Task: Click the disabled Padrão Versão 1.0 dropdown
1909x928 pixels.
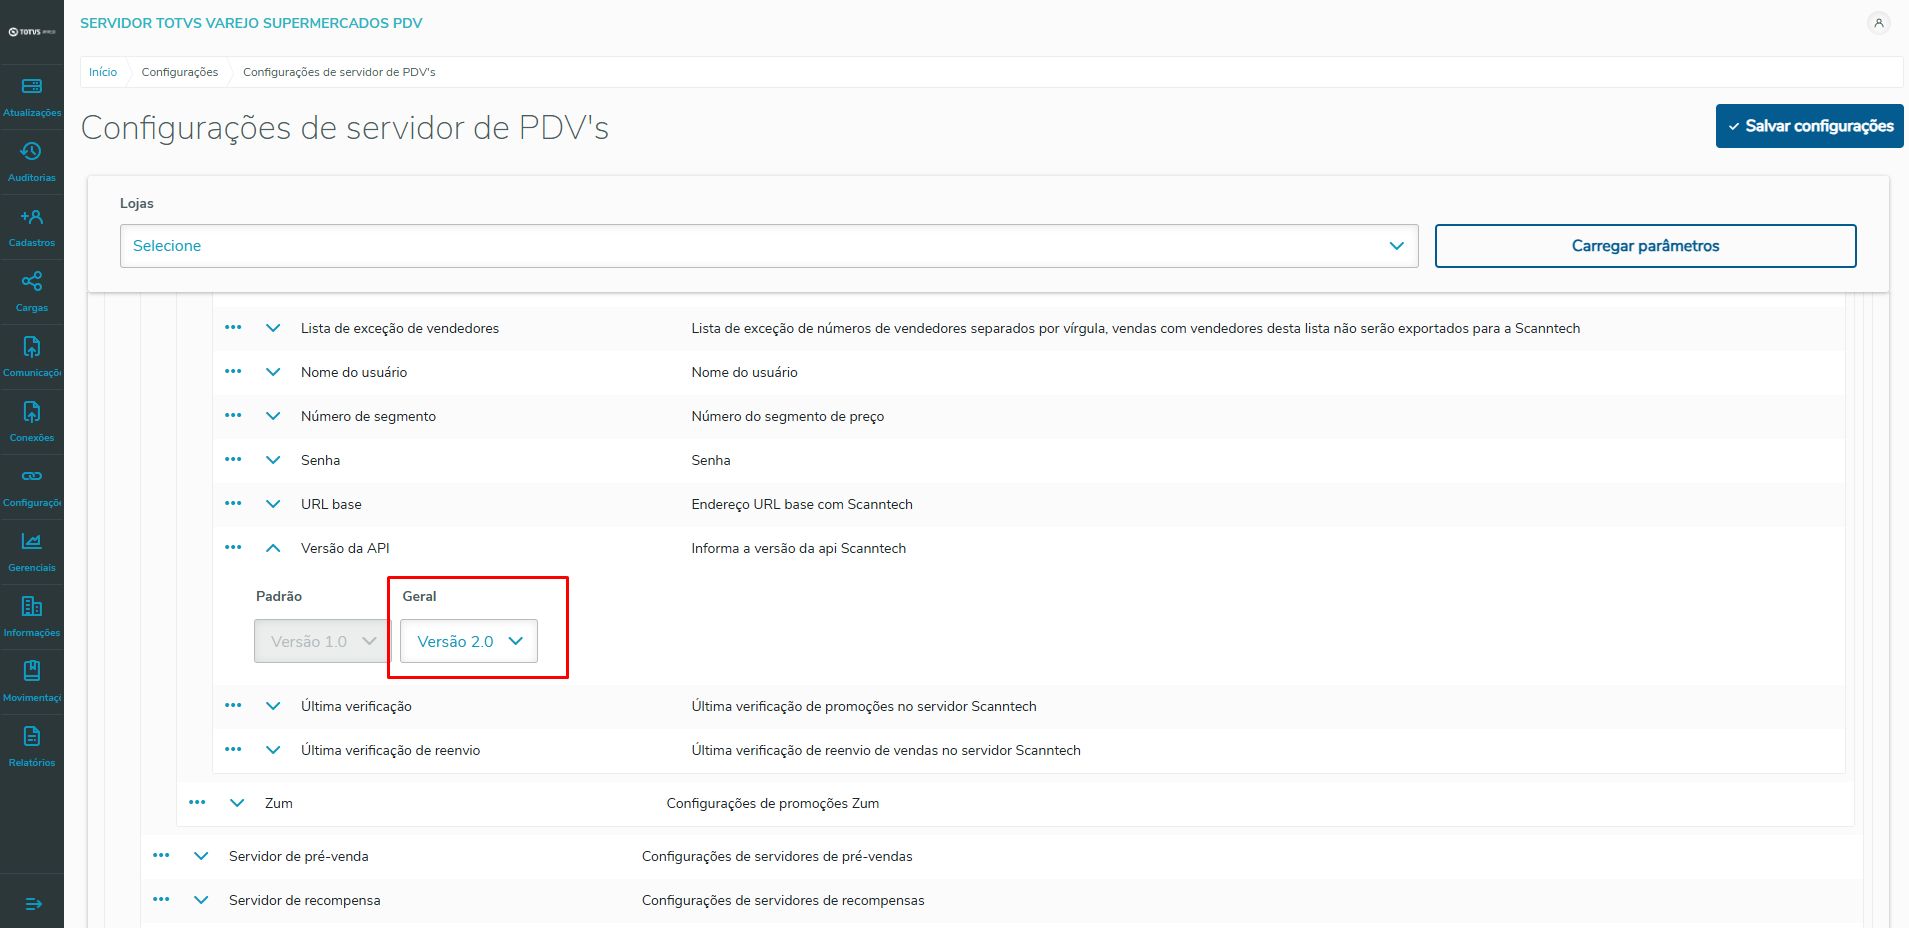Action: click(x=321, y=641)
